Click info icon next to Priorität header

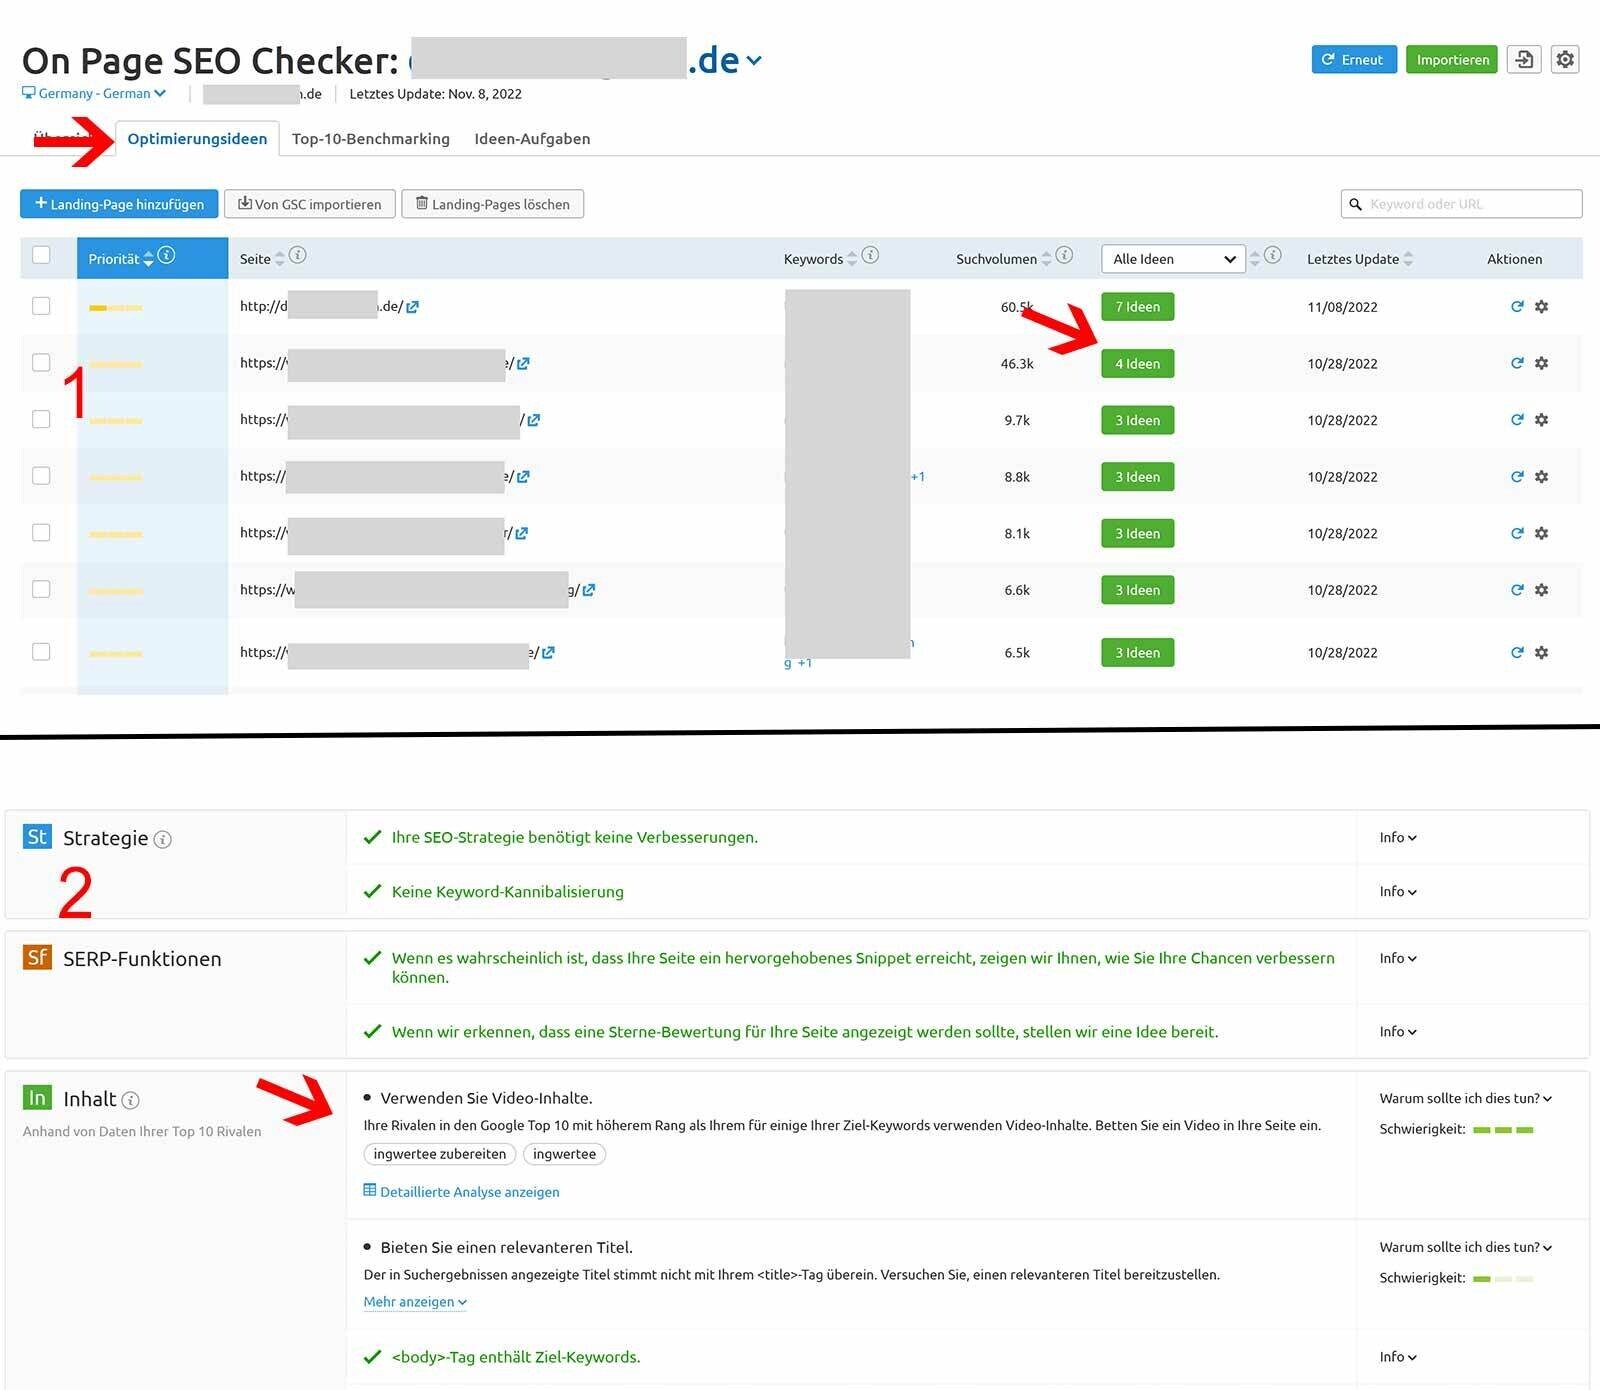click(x=167, y=255)
